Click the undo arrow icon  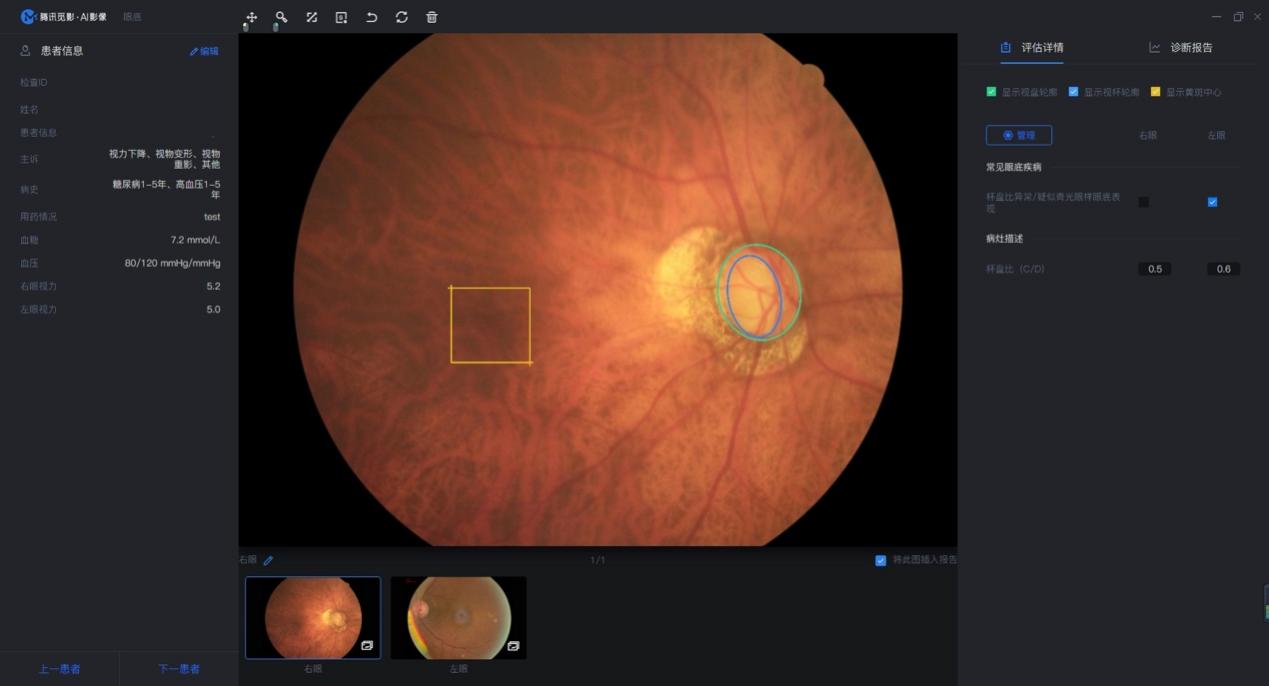point(371,17)
